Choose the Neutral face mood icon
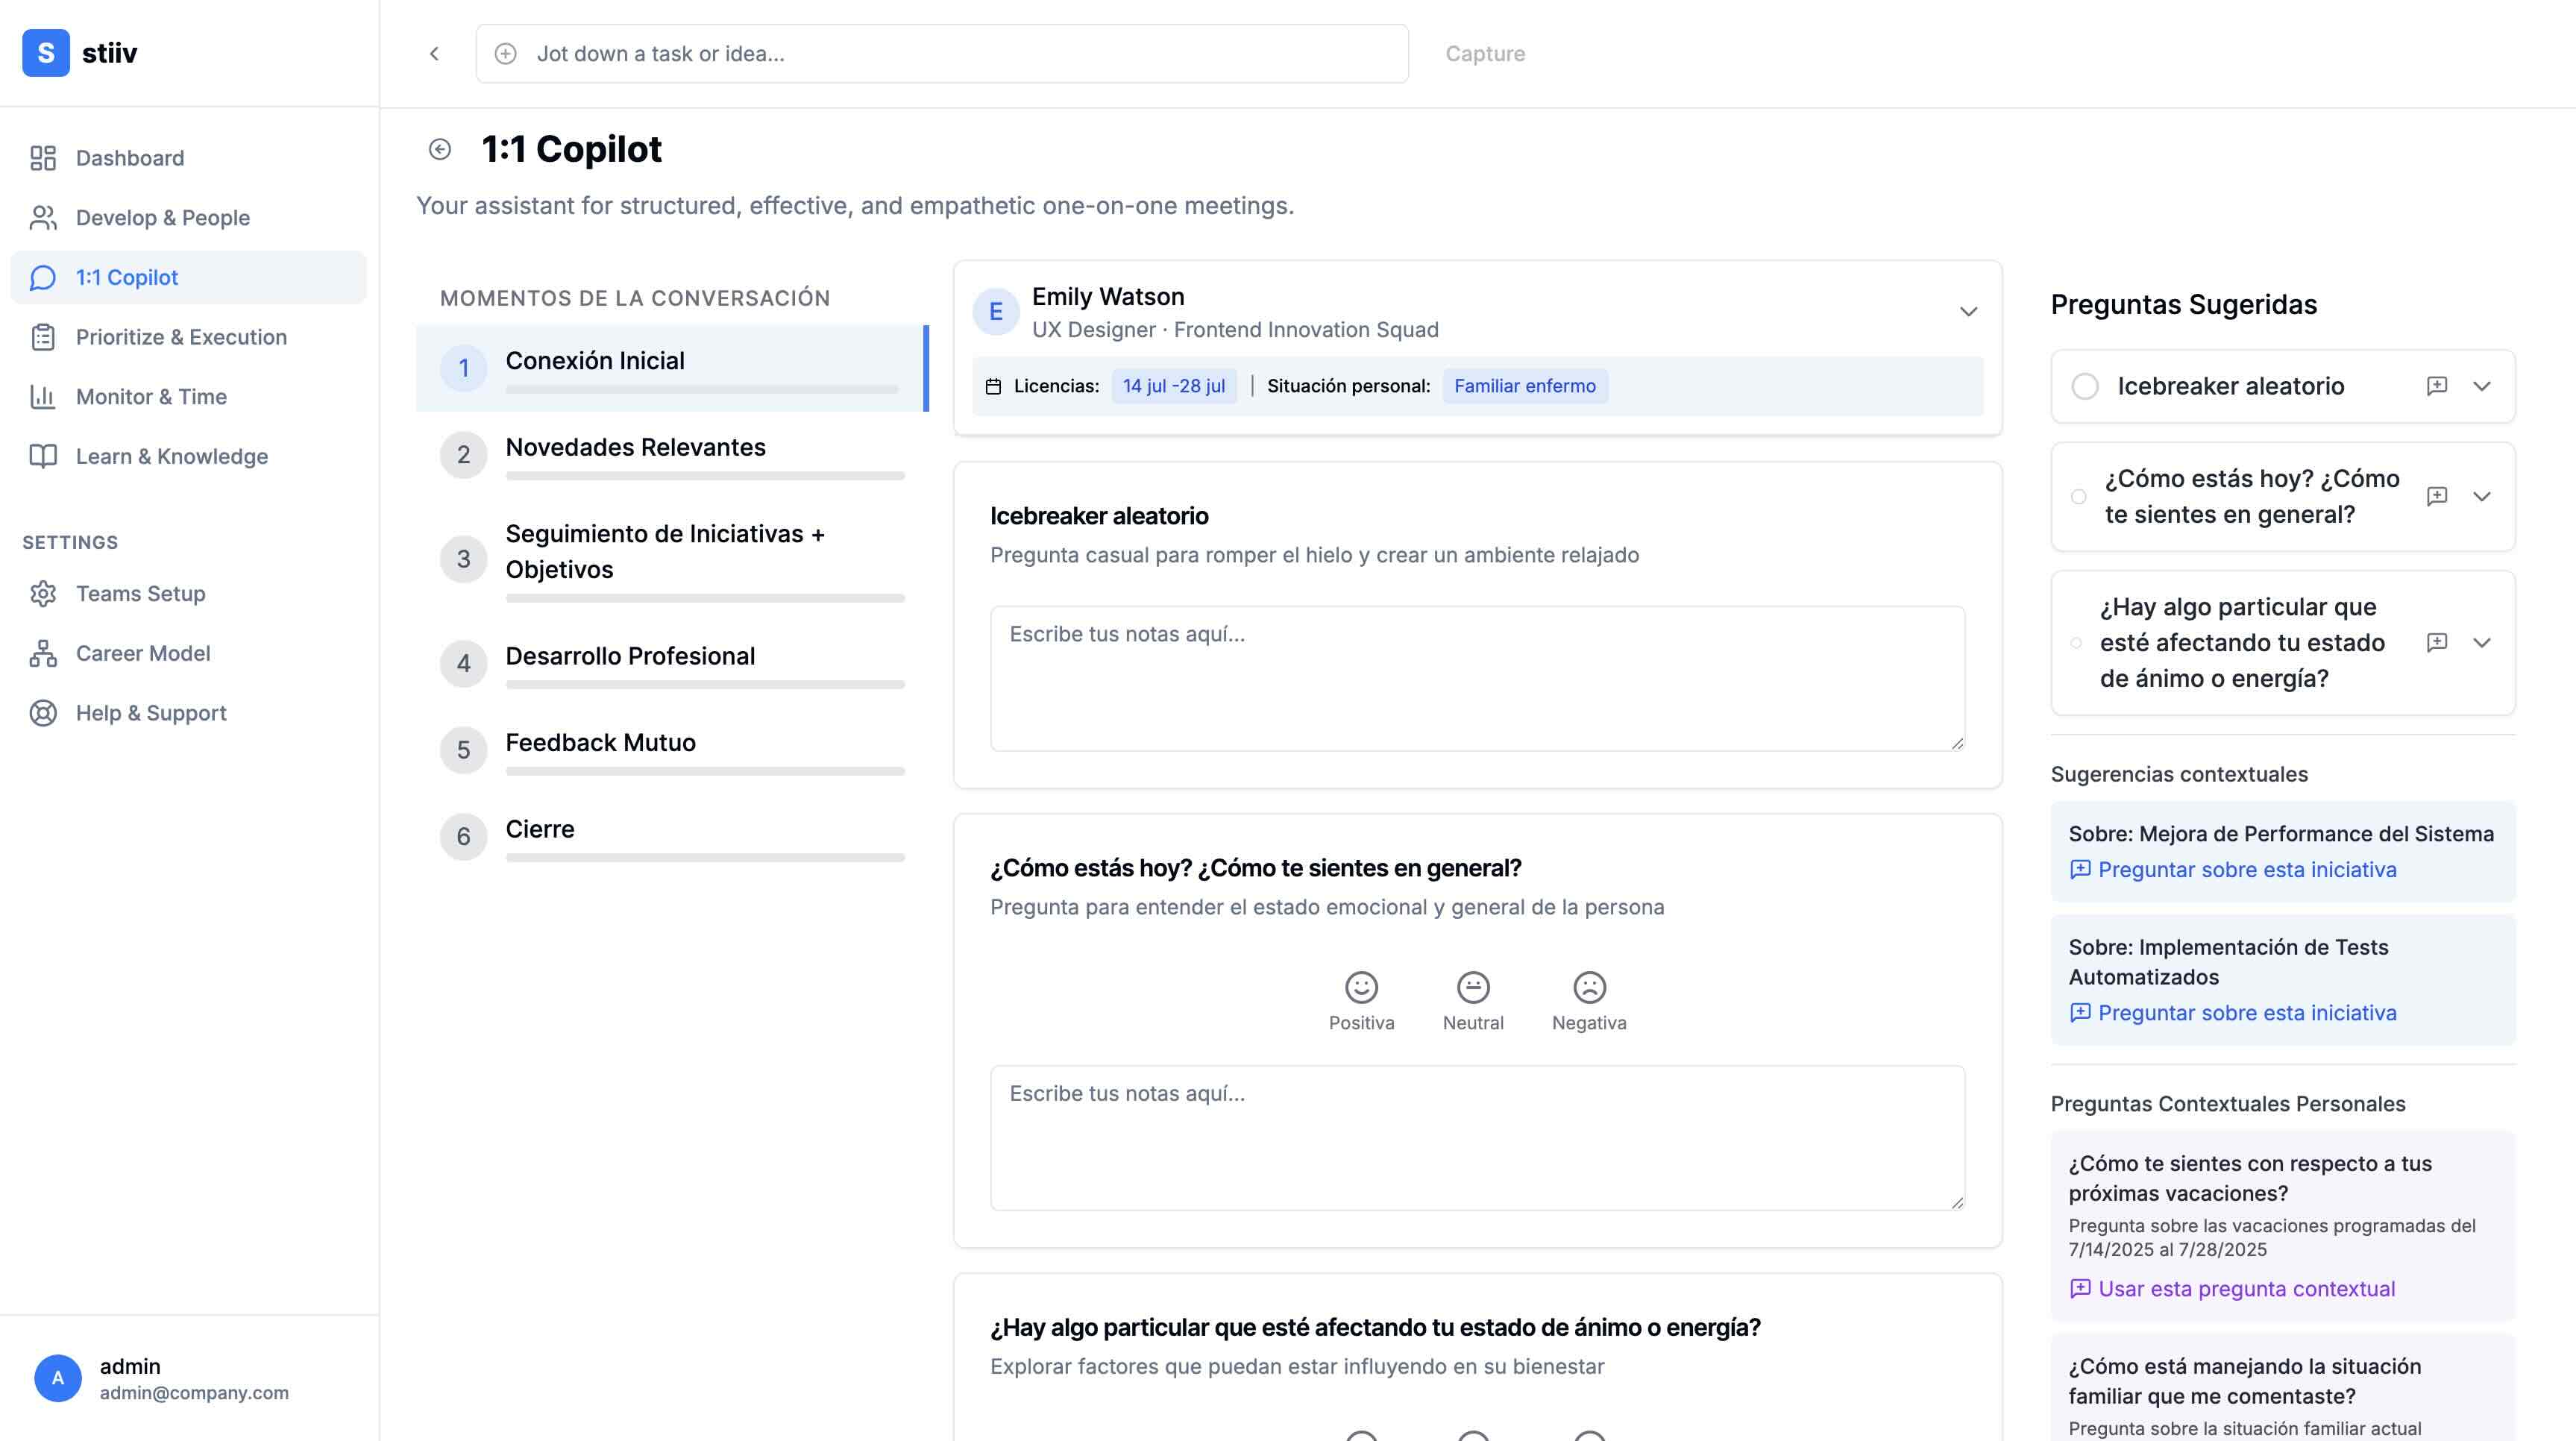 point(1473,988)
